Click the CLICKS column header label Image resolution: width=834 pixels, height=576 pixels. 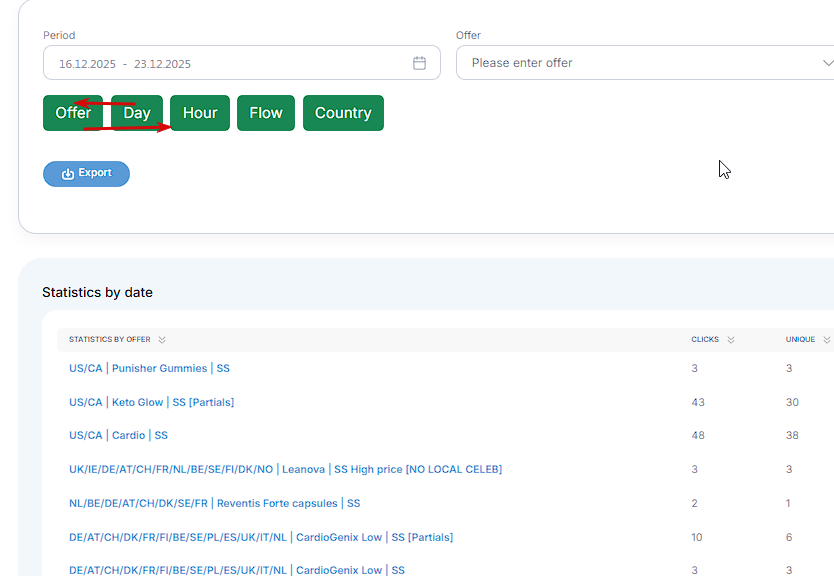tap(705, 339)
